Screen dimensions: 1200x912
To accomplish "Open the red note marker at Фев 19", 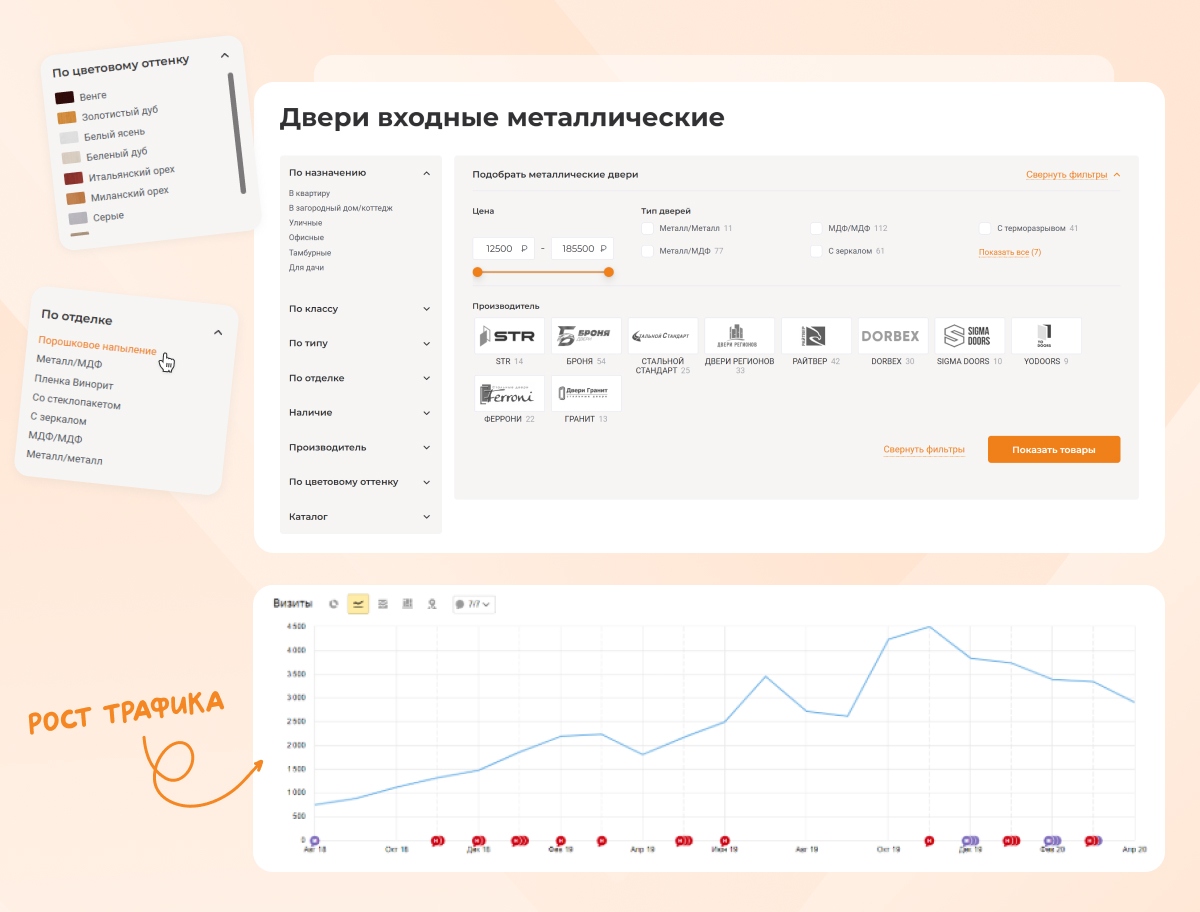I will coord(561,841).
